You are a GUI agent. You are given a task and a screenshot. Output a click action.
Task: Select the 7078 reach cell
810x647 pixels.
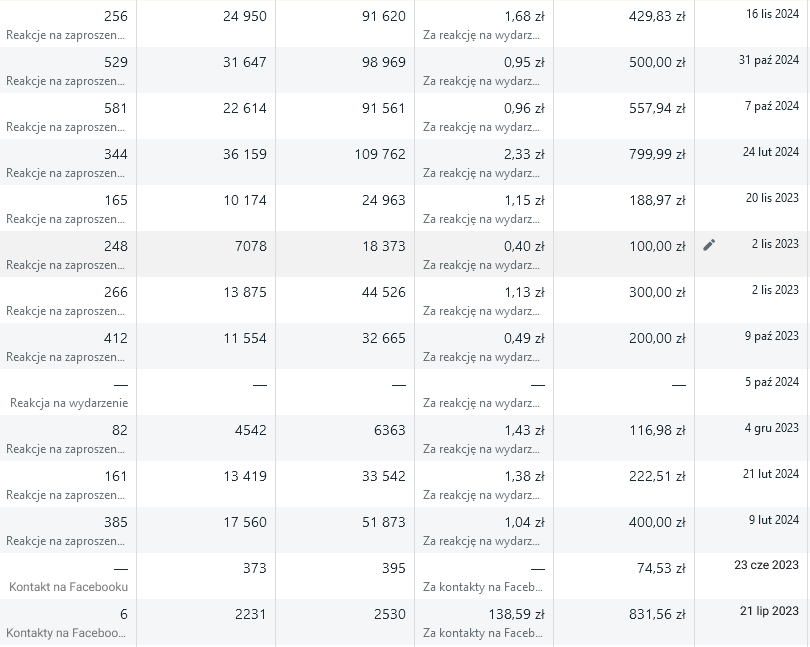249,246
